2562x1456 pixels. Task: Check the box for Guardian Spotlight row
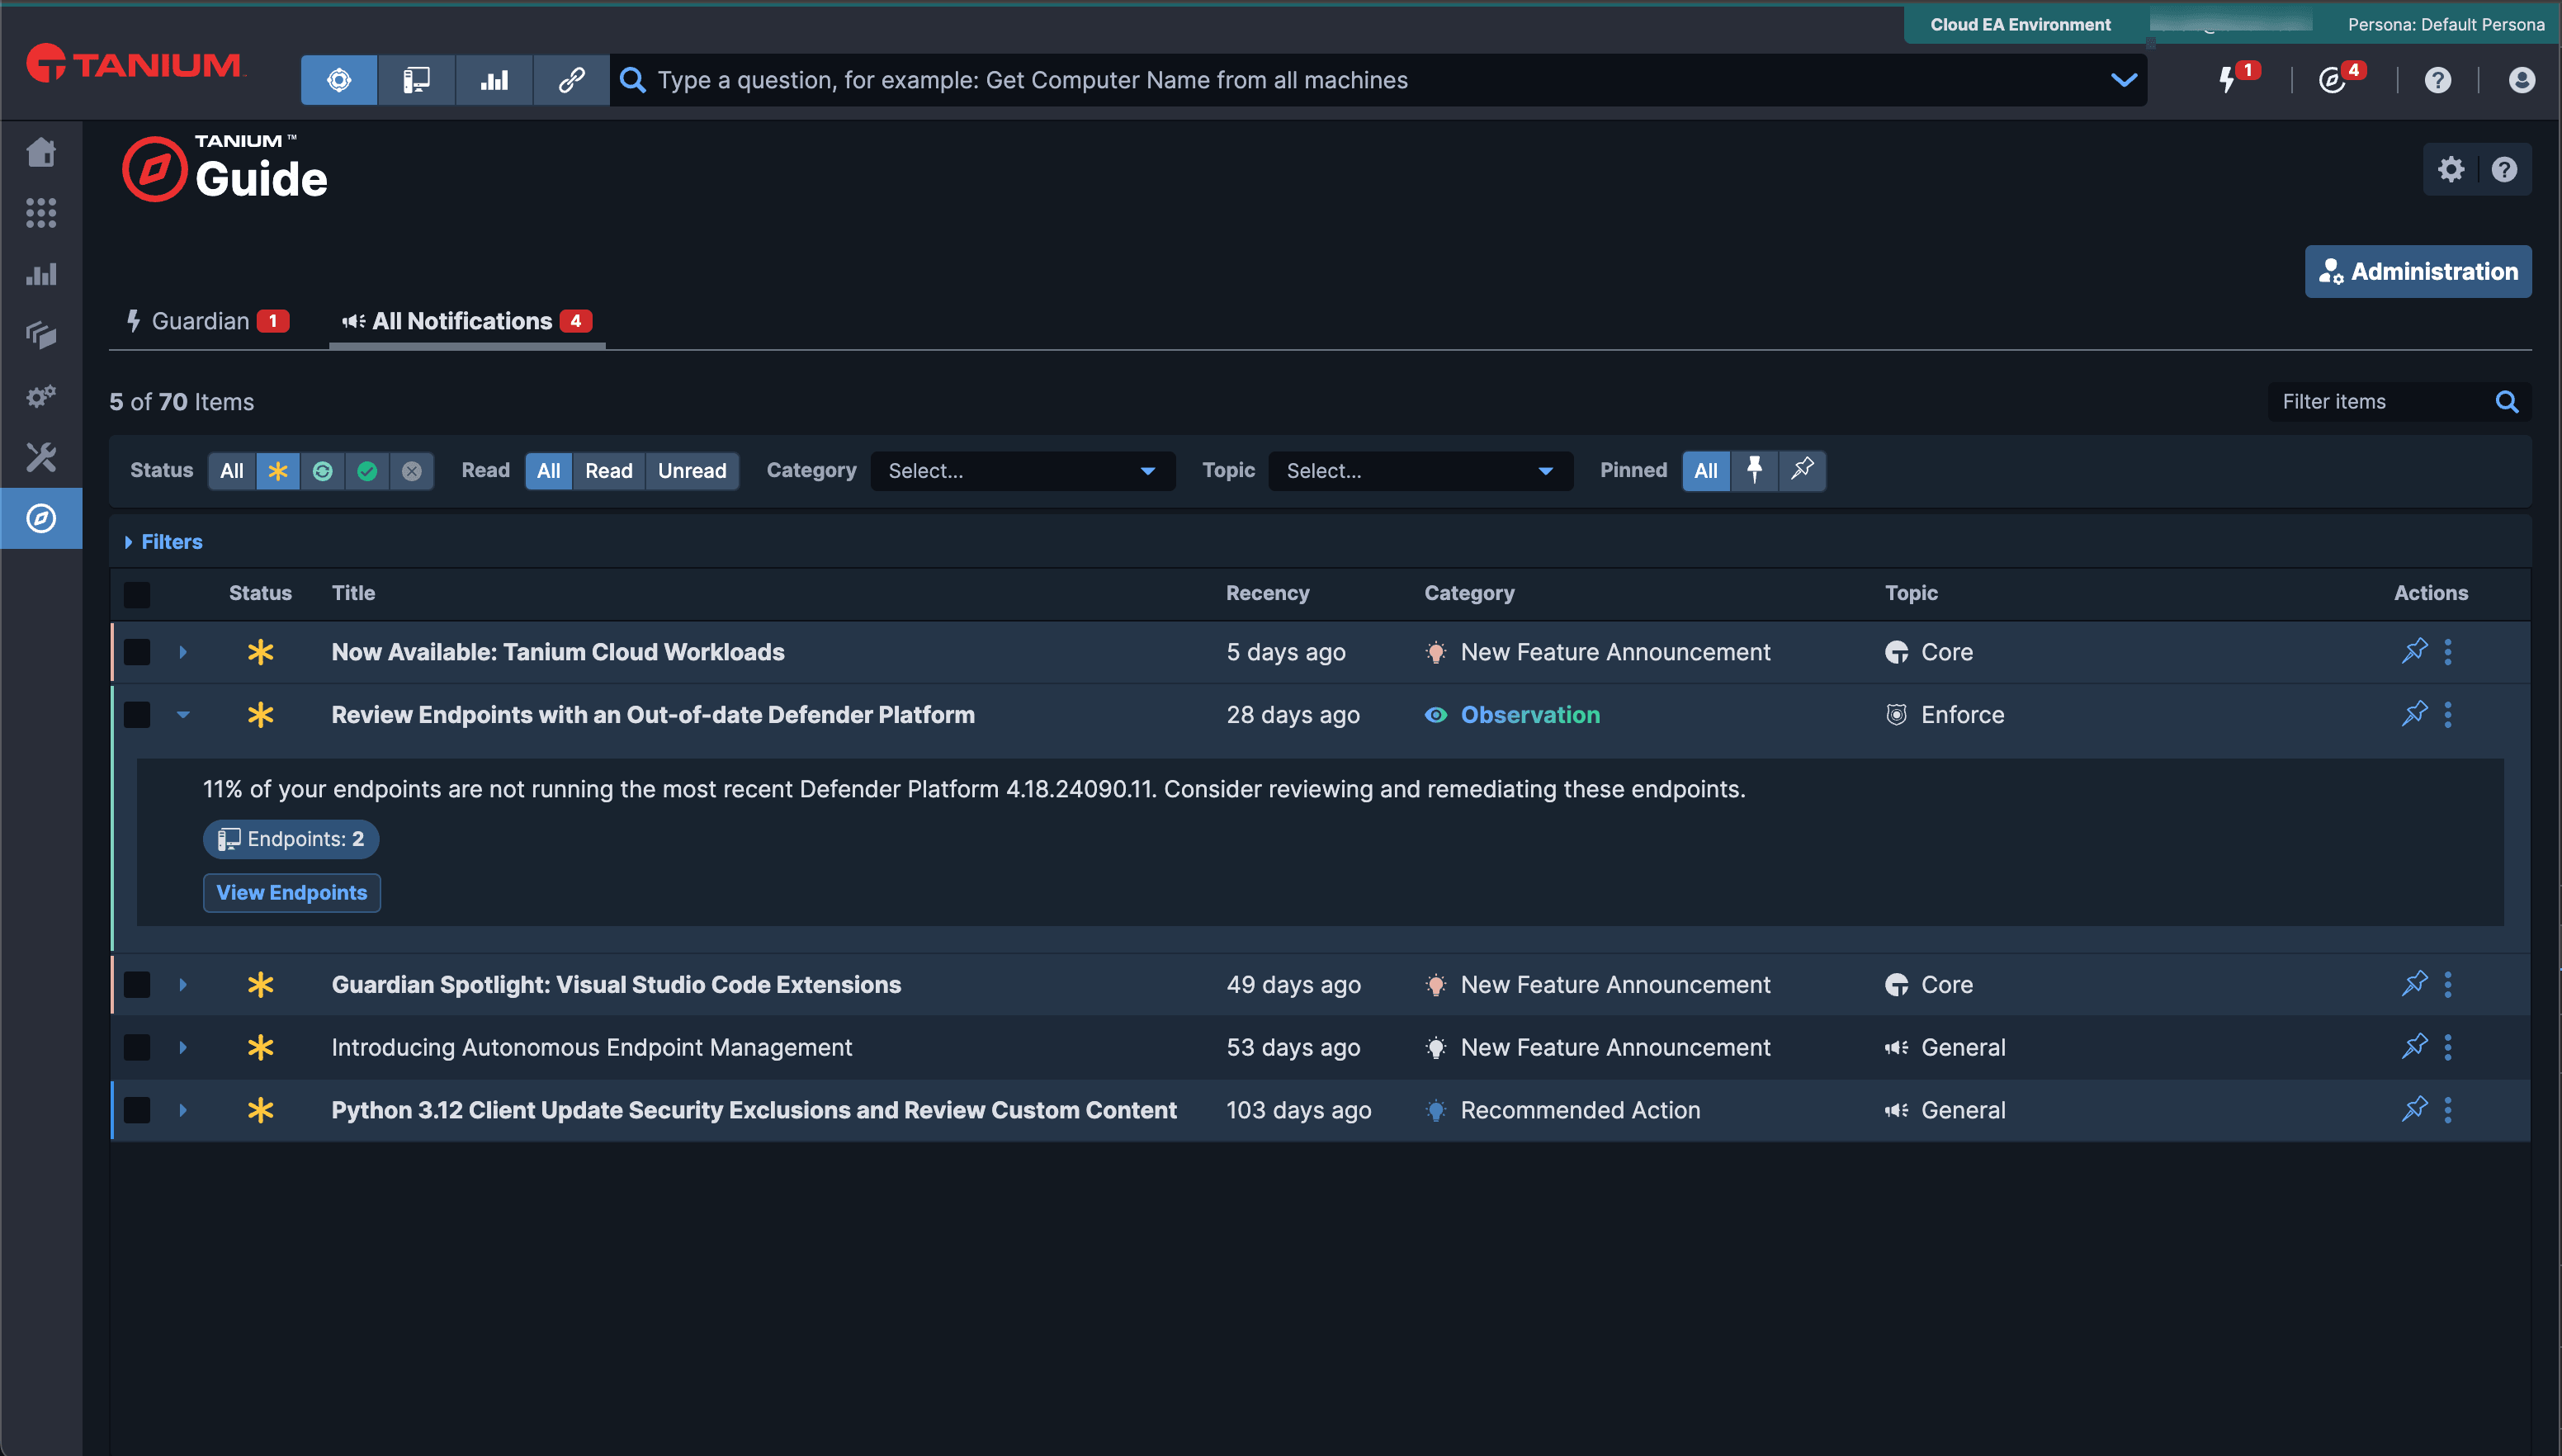(137, 985)
